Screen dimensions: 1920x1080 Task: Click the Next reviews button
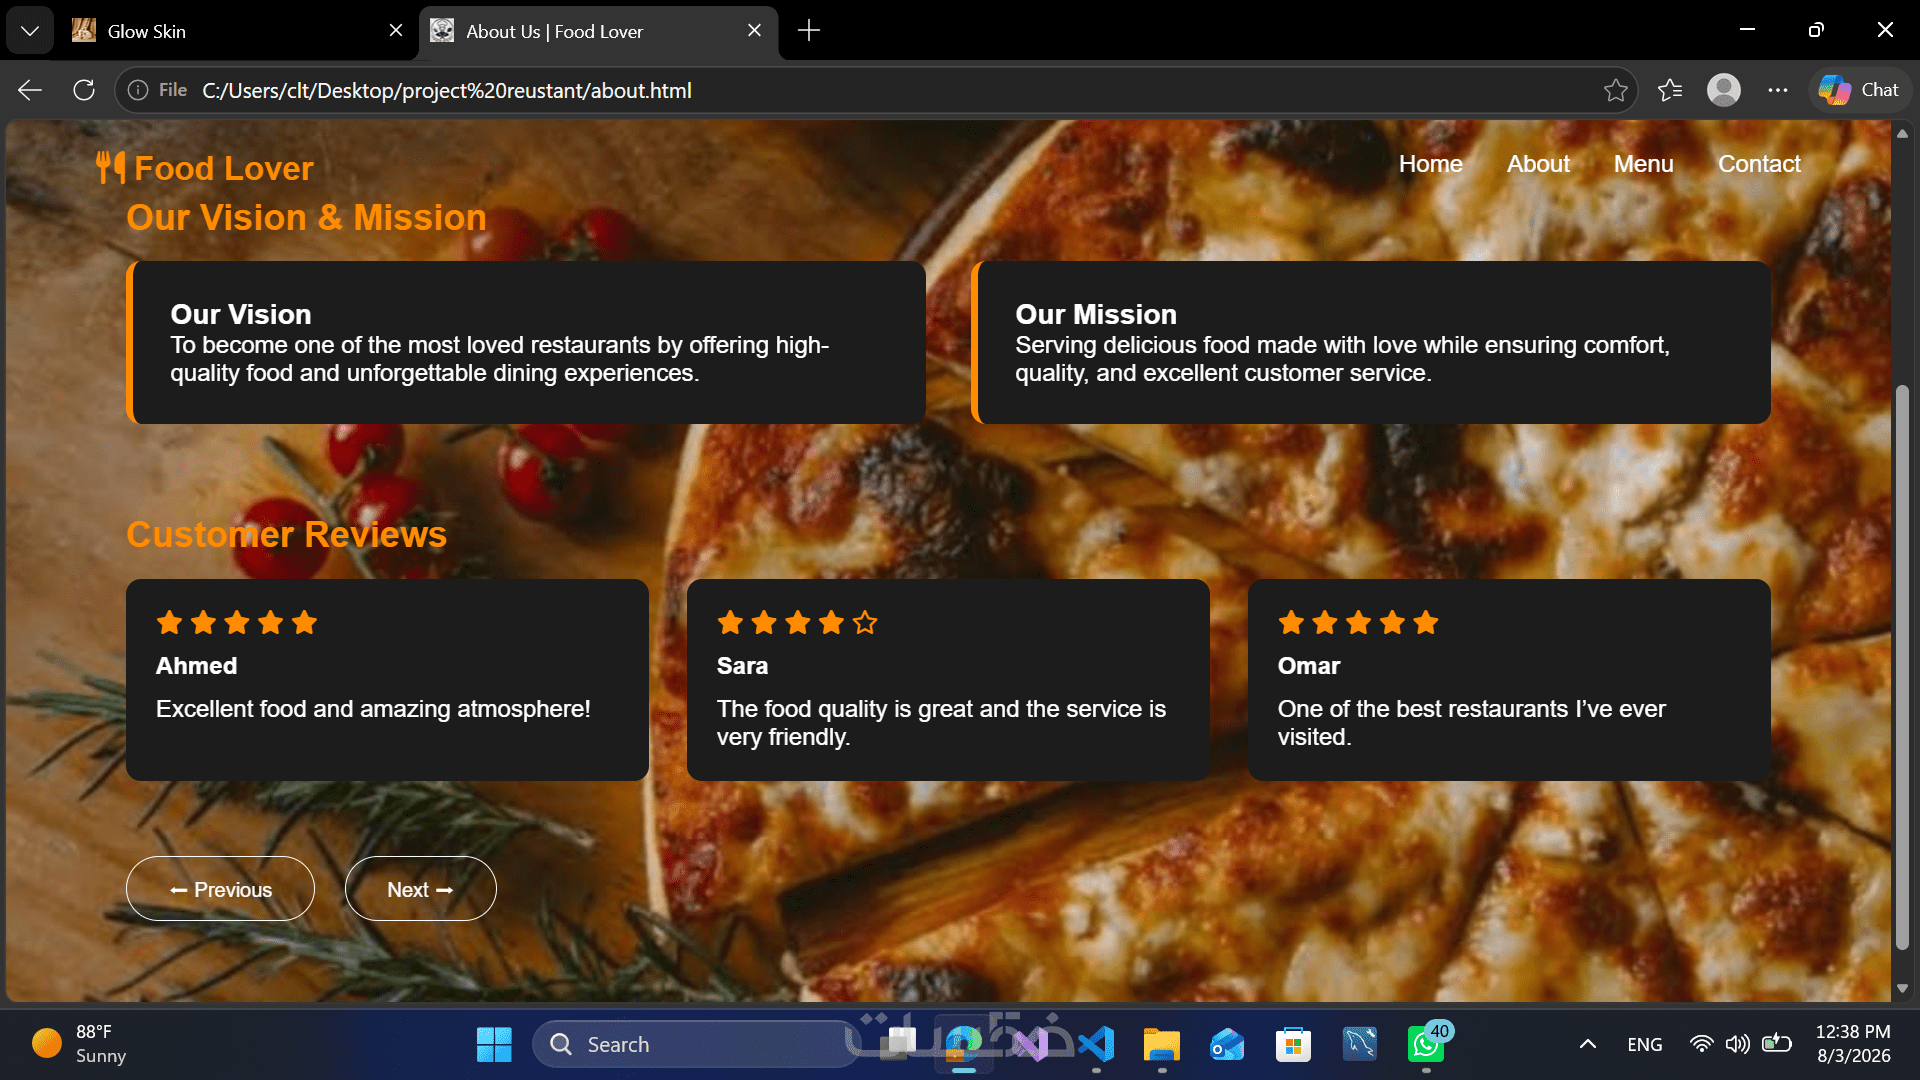point(421,889)
